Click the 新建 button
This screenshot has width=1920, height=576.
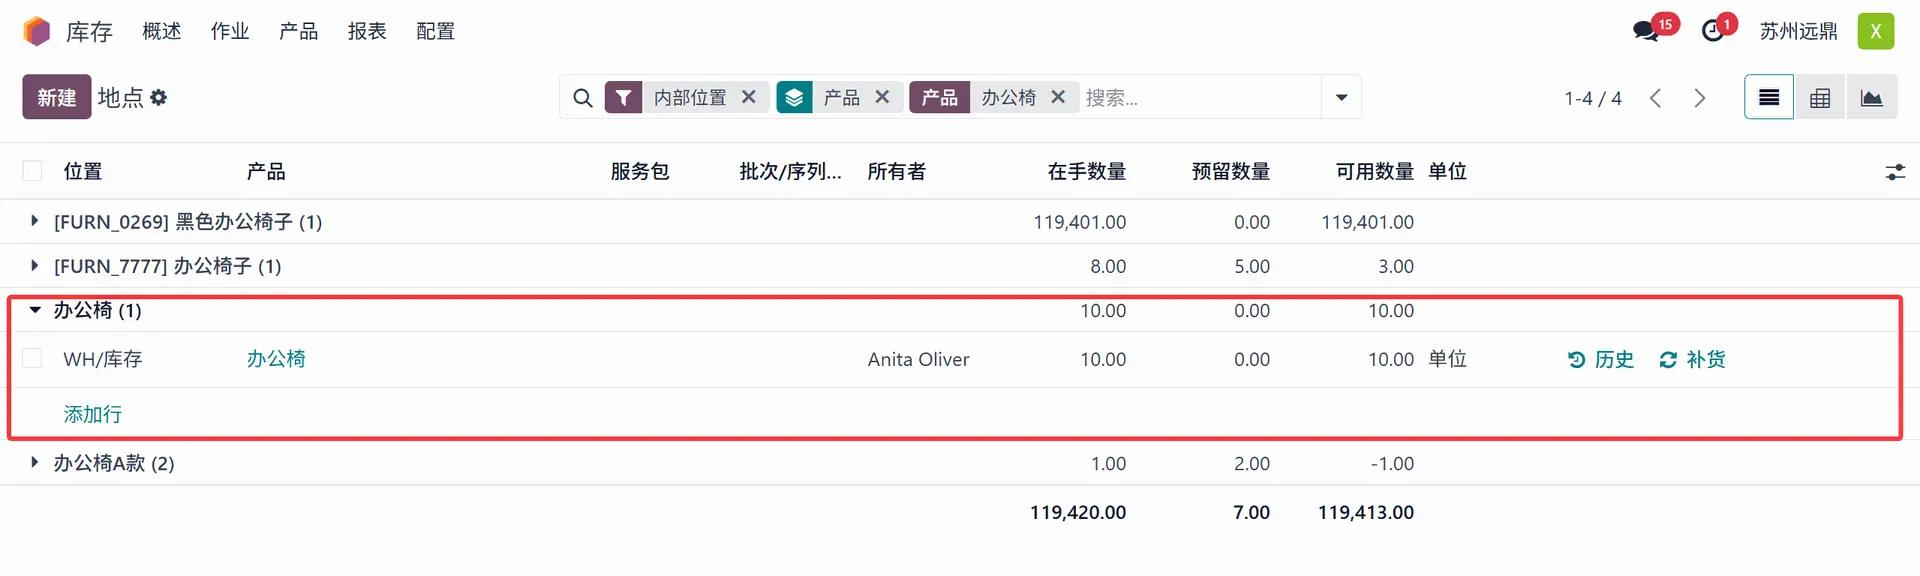(57, 98)
